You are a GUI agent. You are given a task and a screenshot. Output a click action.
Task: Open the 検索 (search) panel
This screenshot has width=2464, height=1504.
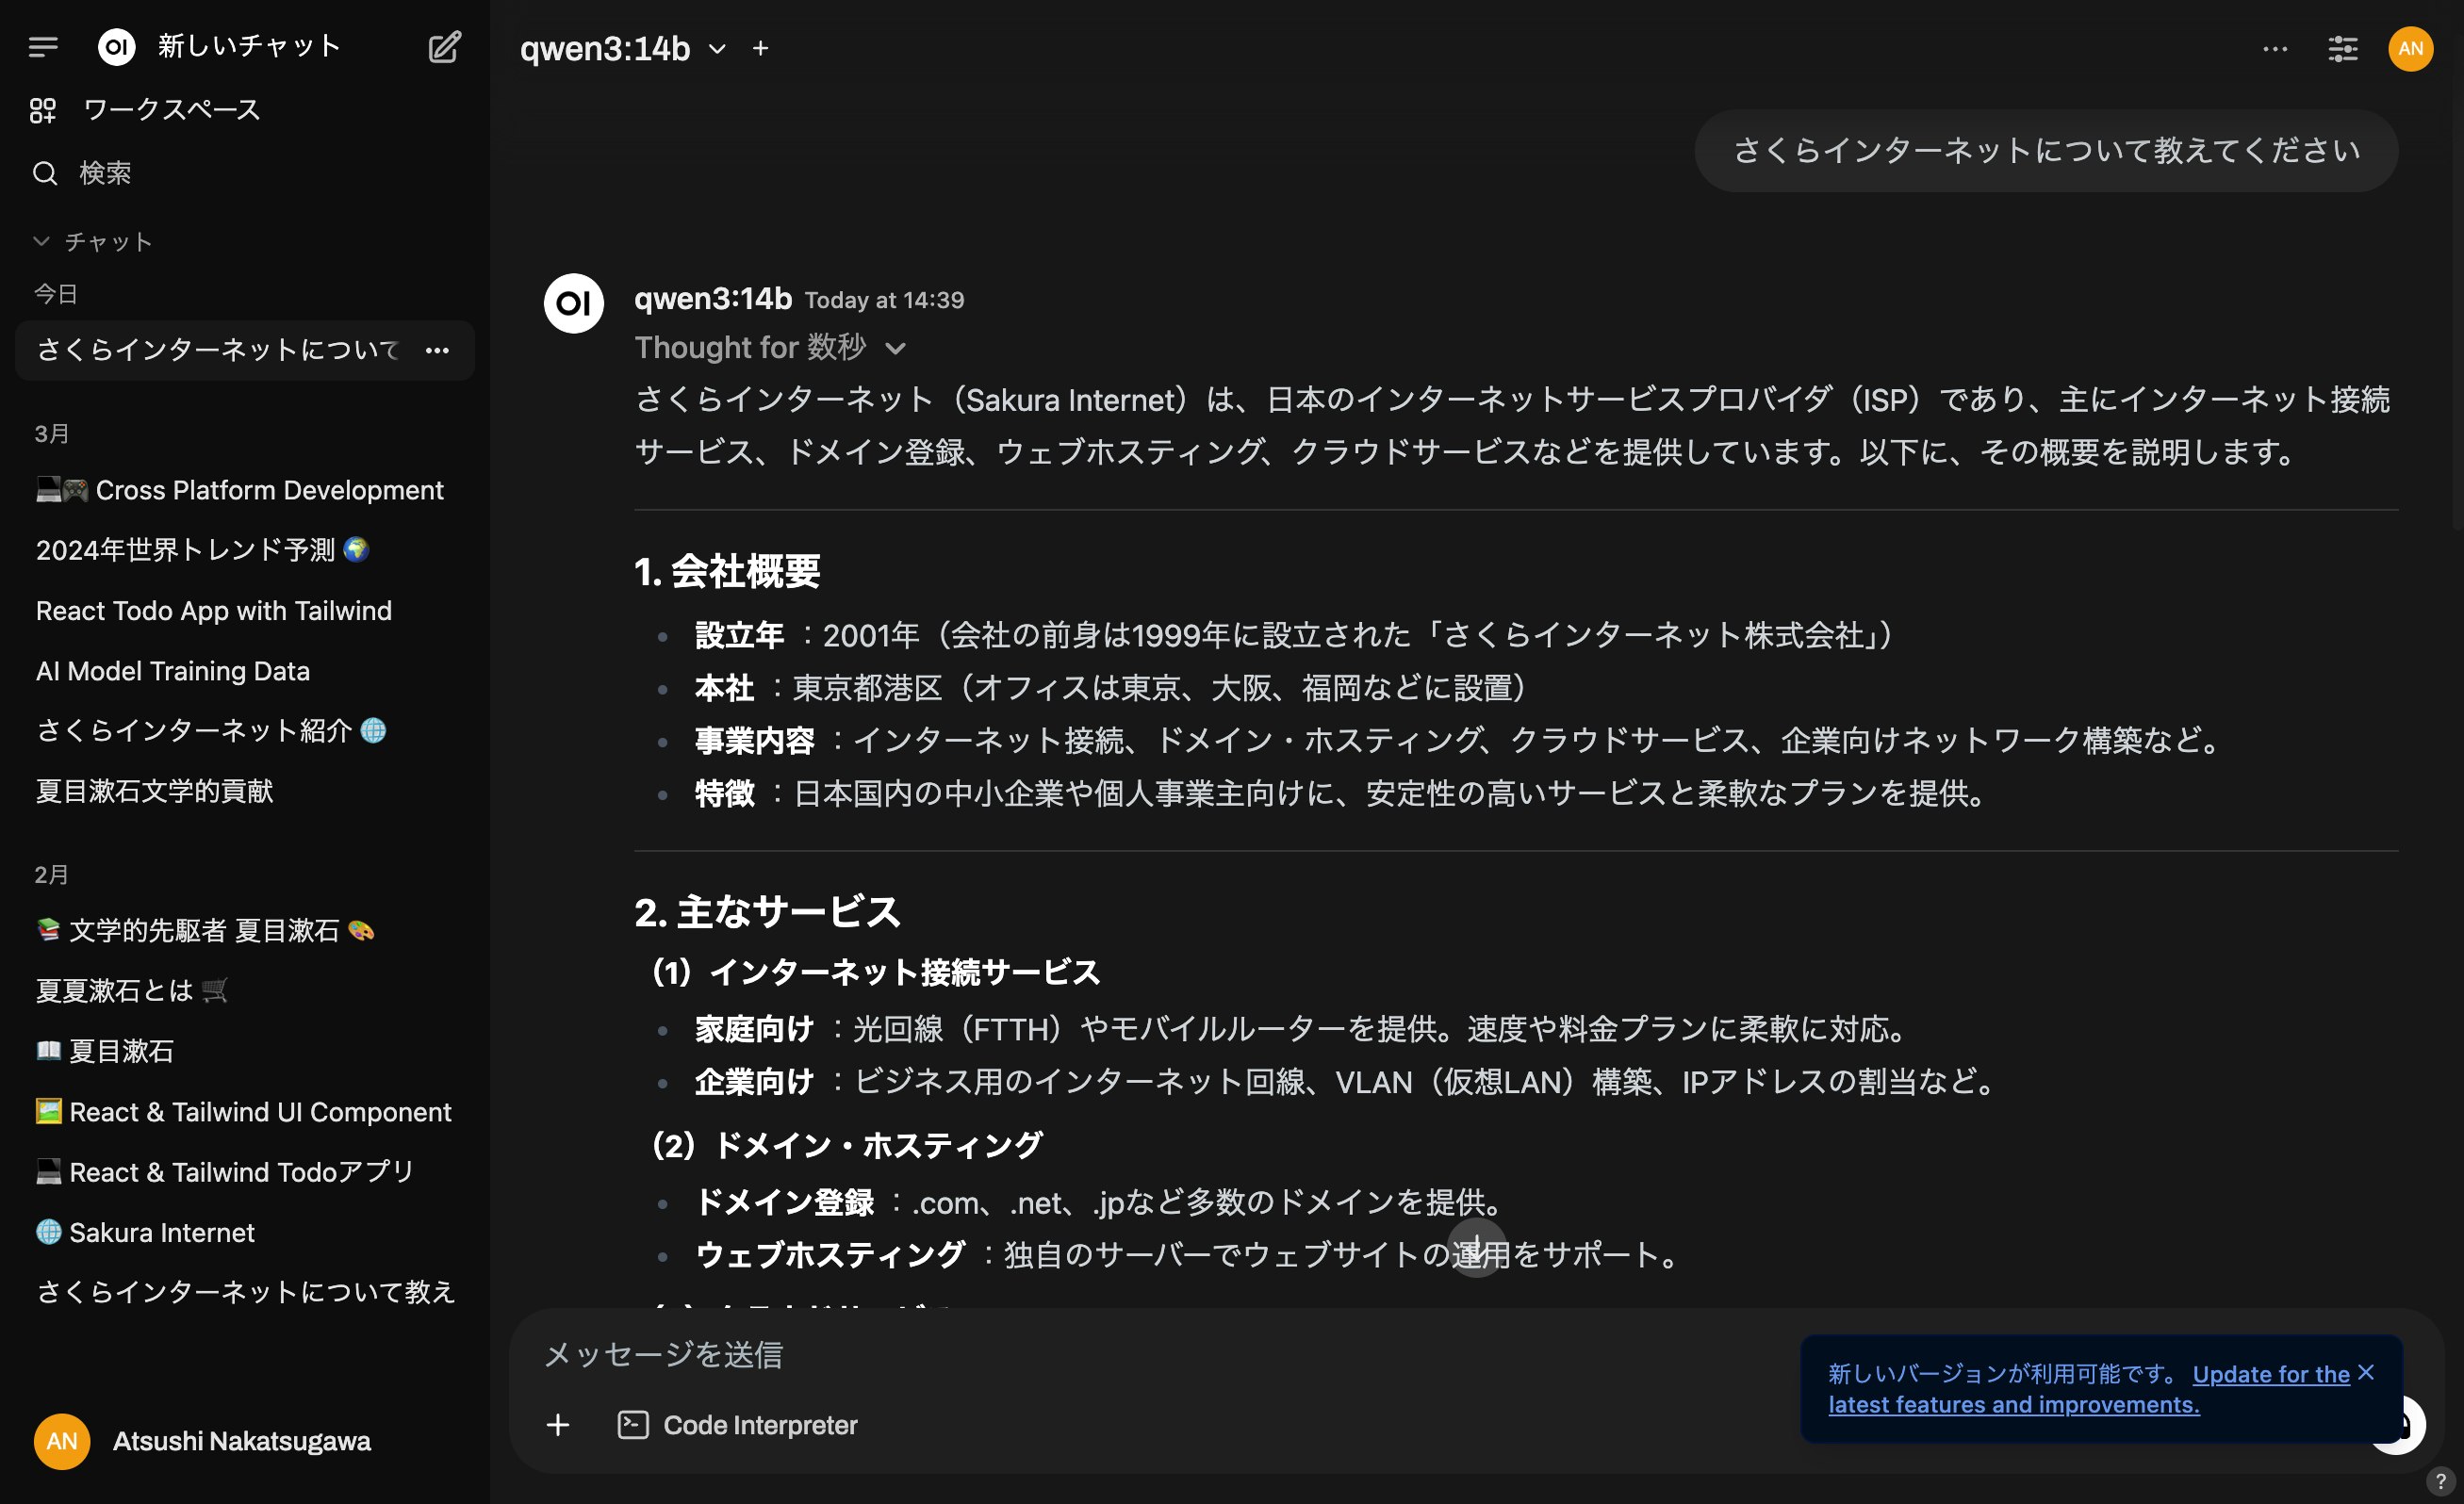tap(106, 172)
